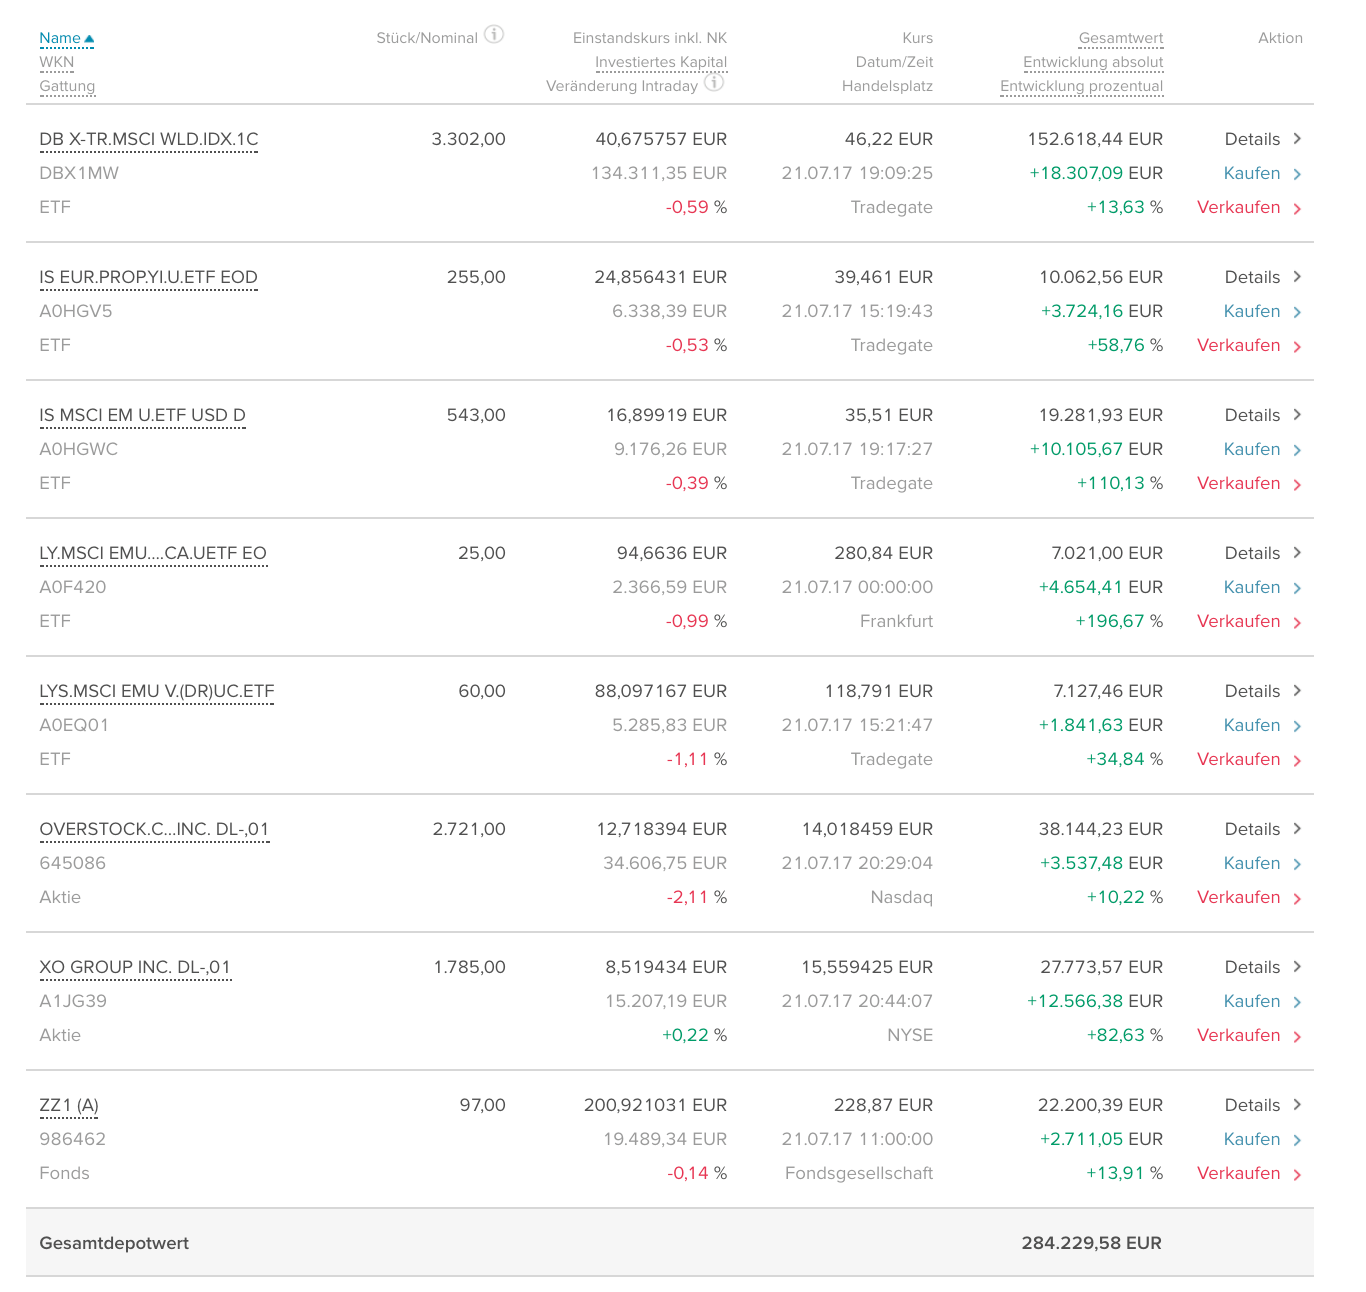Click info icon next to Stück/Nominal
1366x1292 pixels.
click(x=494, y=35)
